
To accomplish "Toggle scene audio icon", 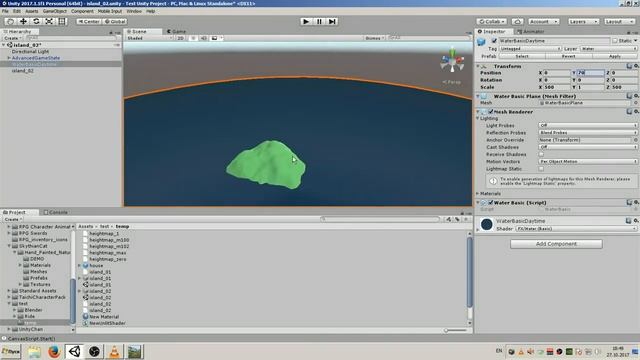I will (x=203, y=38).
